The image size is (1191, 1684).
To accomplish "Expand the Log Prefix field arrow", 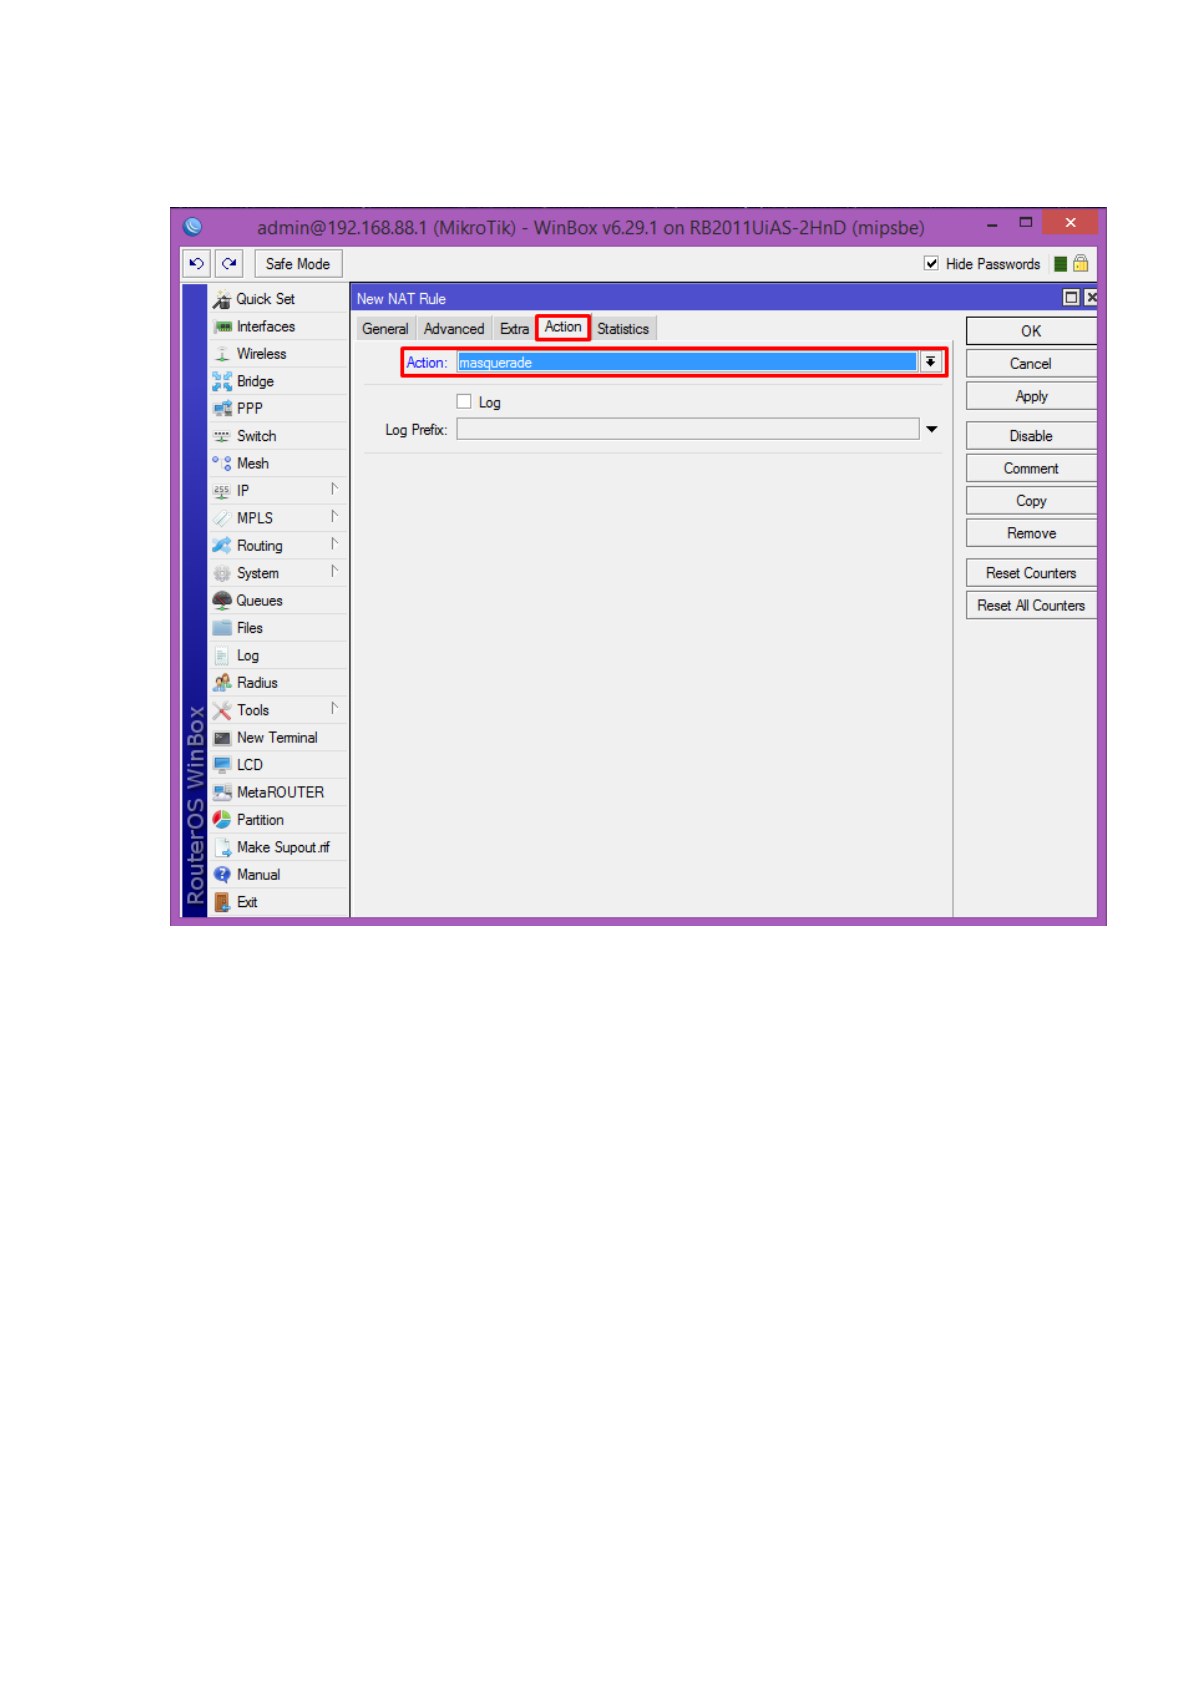I will click(931, 429).
